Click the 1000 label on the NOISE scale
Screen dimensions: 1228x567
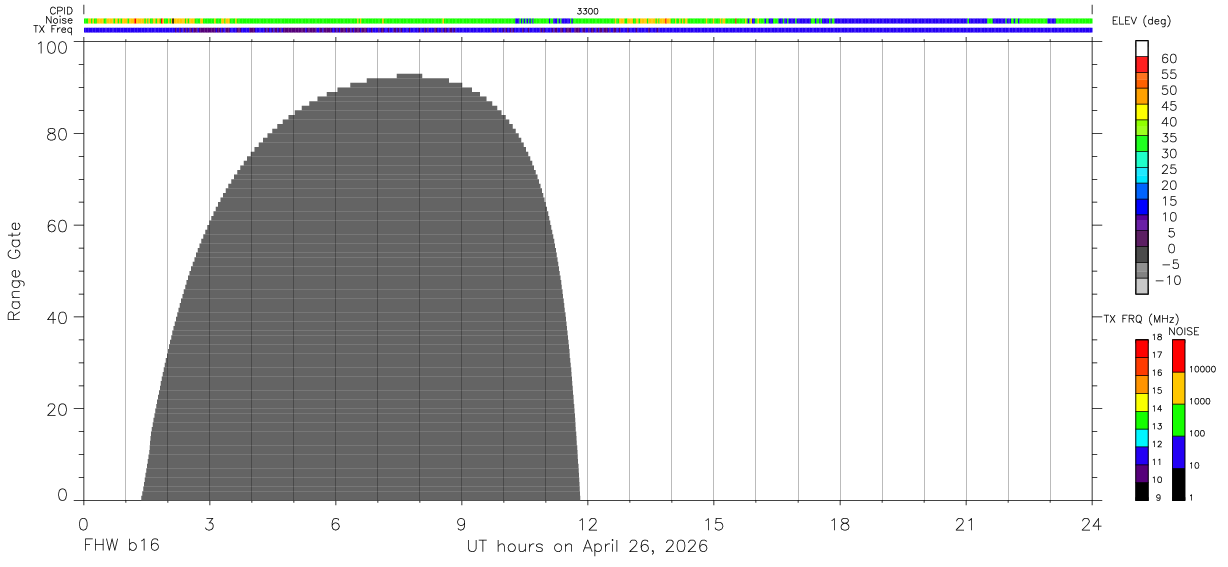[1200, 401]
